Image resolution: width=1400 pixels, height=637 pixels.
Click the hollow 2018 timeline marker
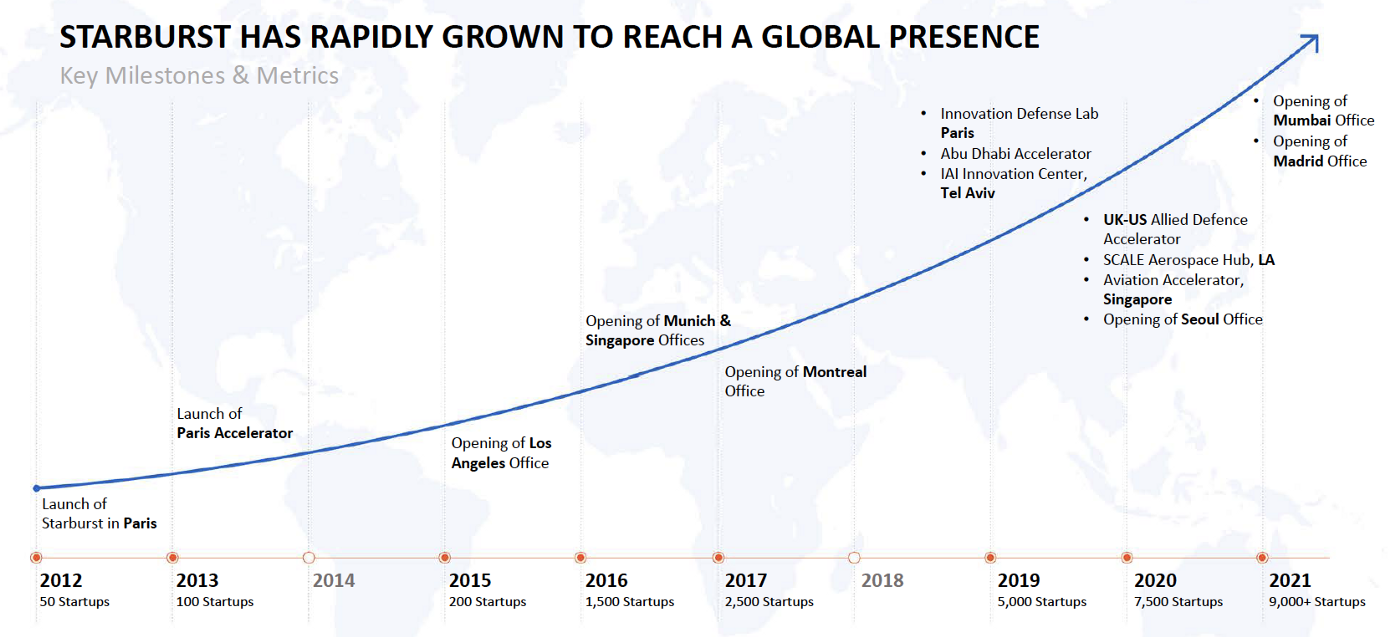pyautogui.click(x=854, y=557)
